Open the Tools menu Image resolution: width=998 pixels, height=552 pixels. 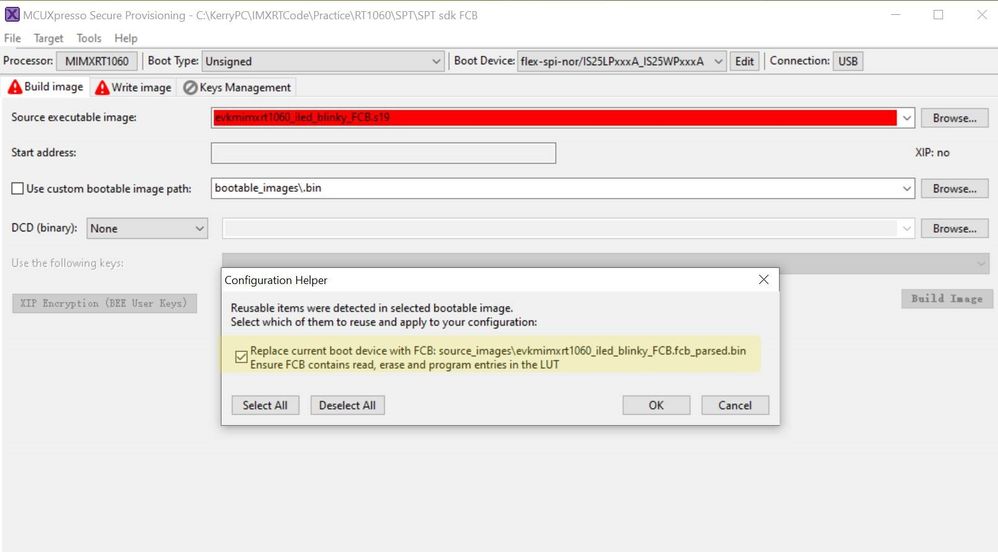88,38
